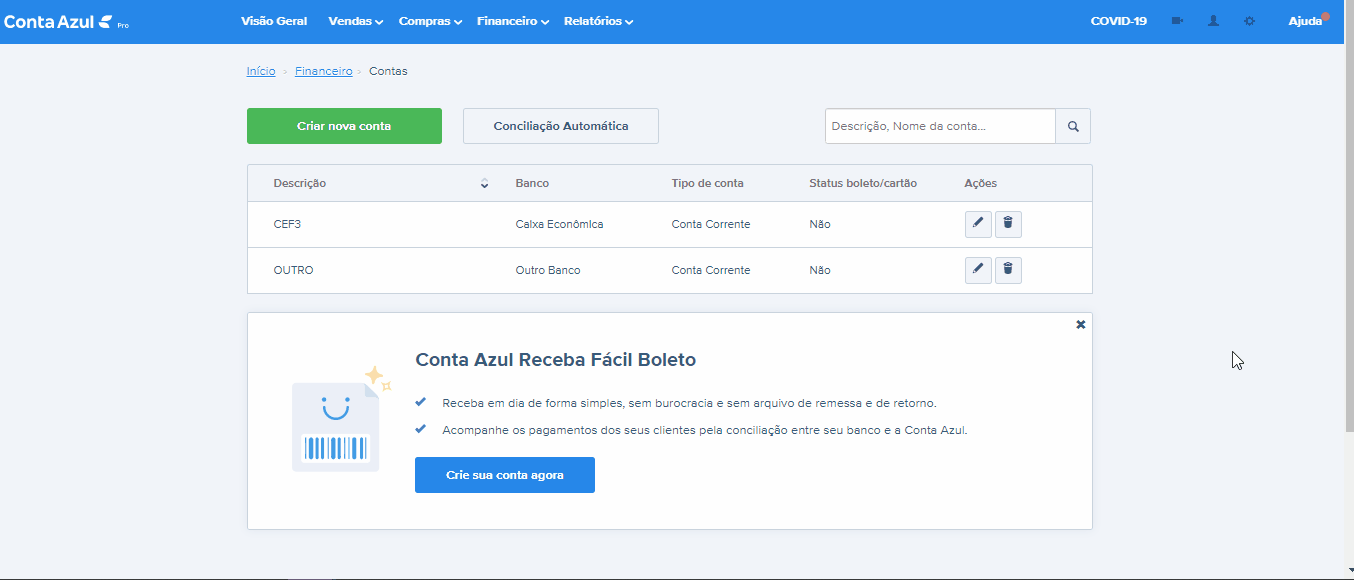Viewport: 1354px width, 580px height.
Task: Open the user profile icon
Action: [1213, 21]
